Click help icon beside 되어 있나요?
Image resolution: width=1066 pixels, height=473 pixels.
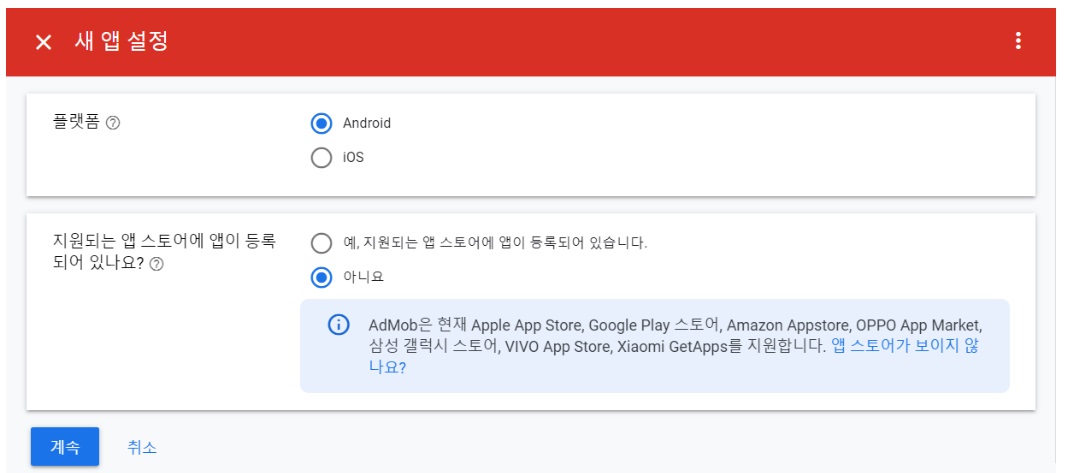[156, 264]
